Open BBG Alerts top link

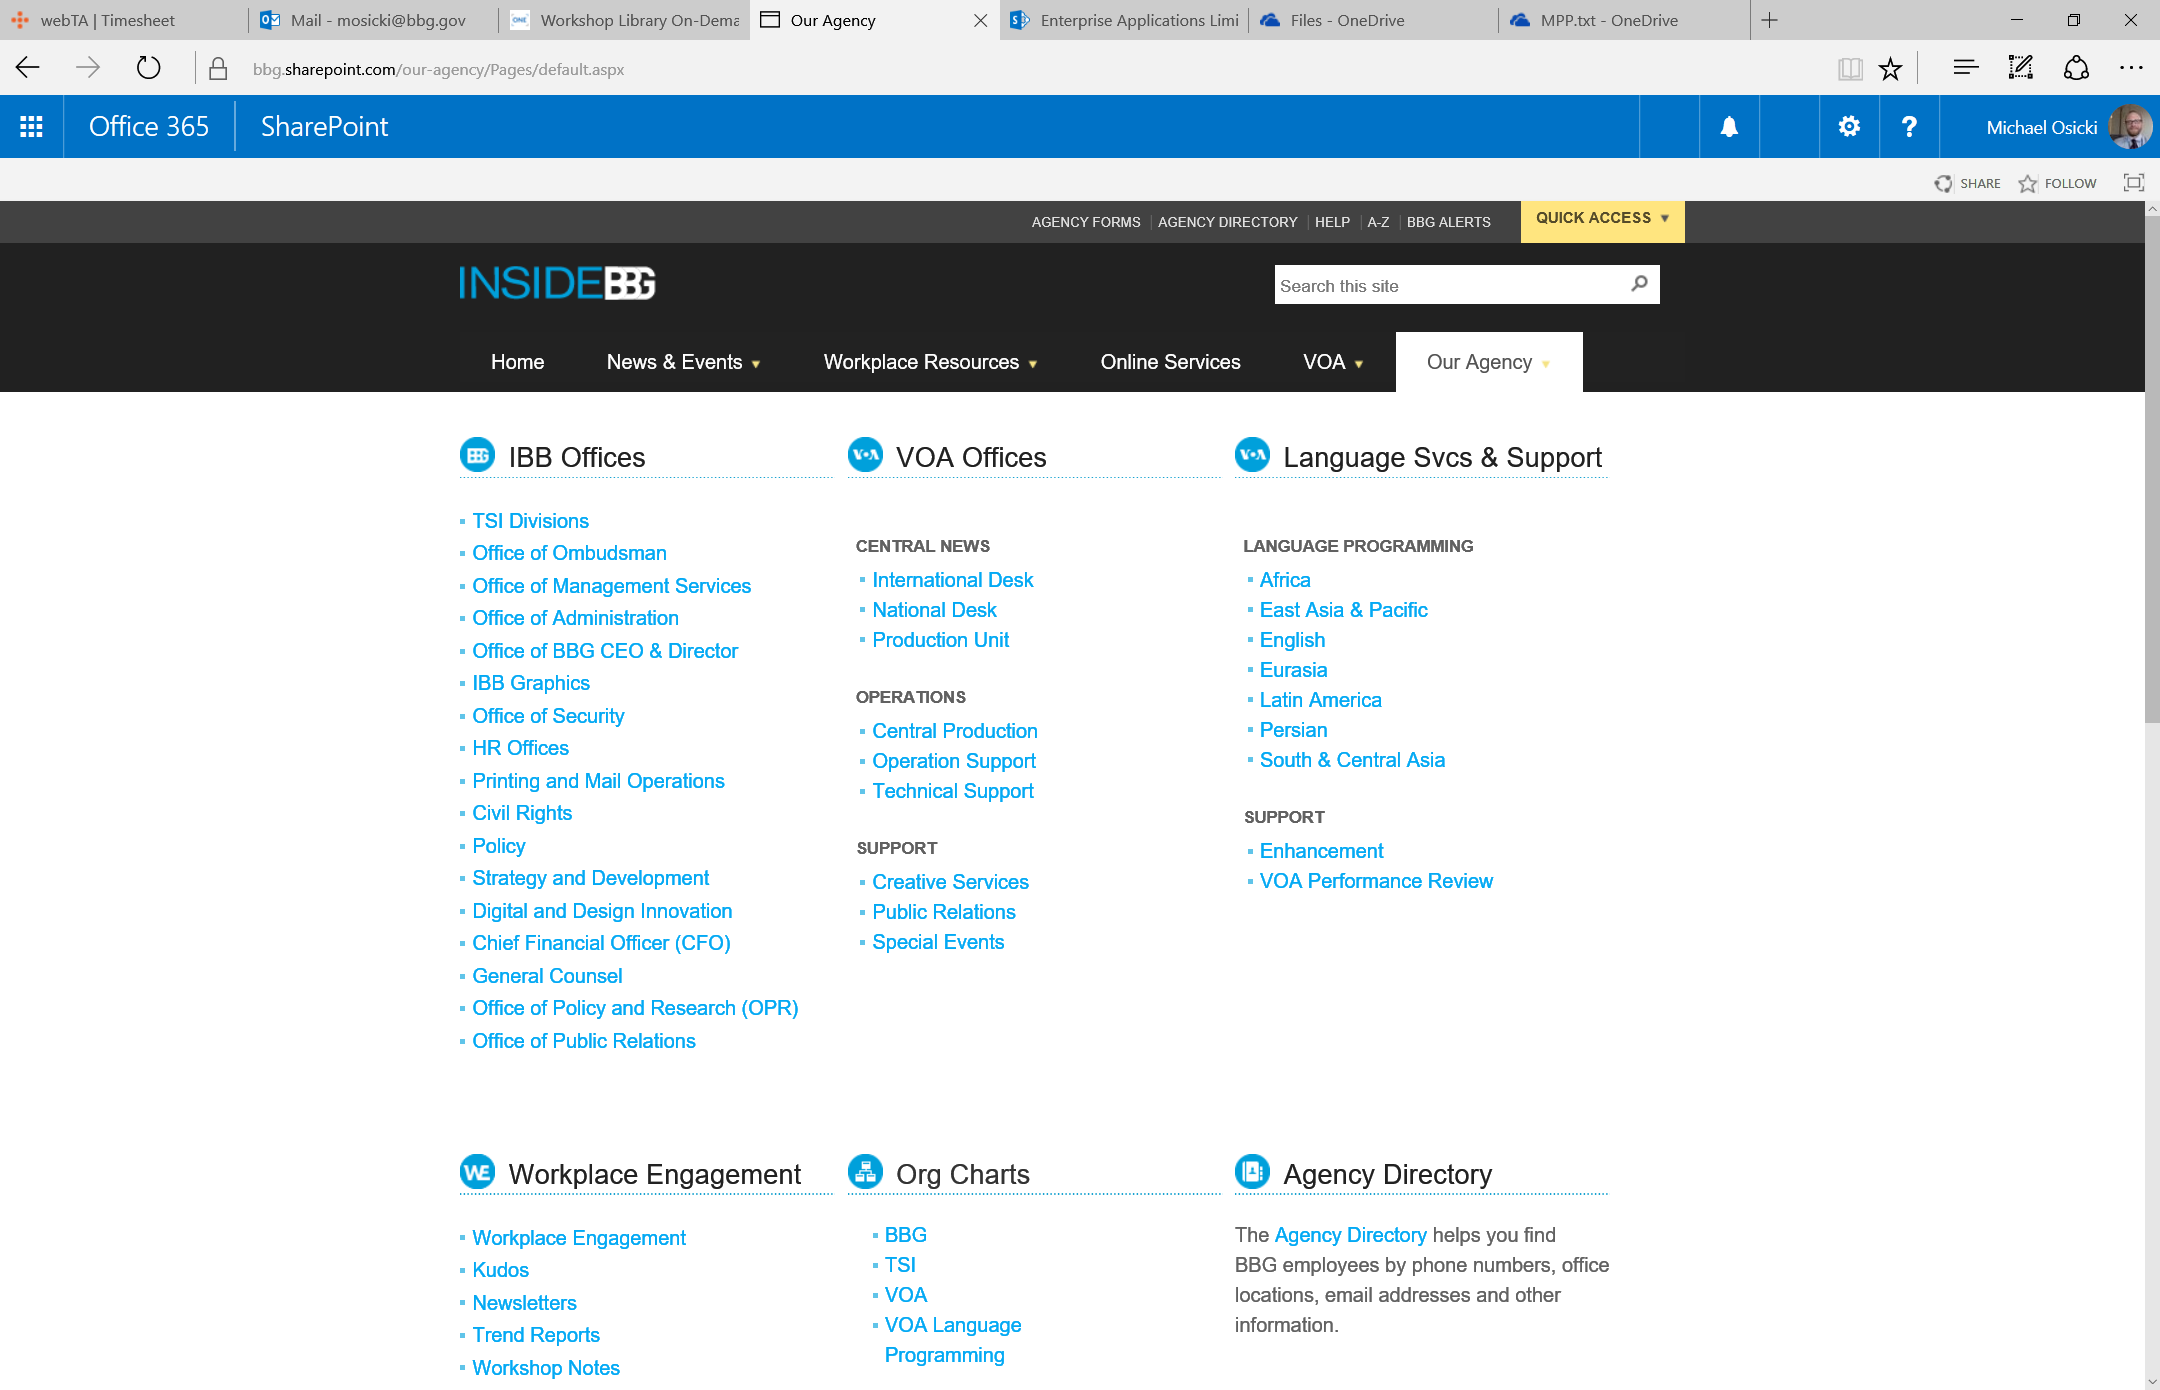1448,222
